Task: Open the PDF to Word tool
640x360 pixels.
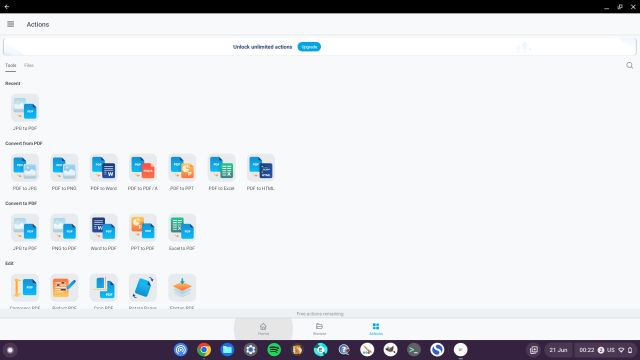Action: 103,172
